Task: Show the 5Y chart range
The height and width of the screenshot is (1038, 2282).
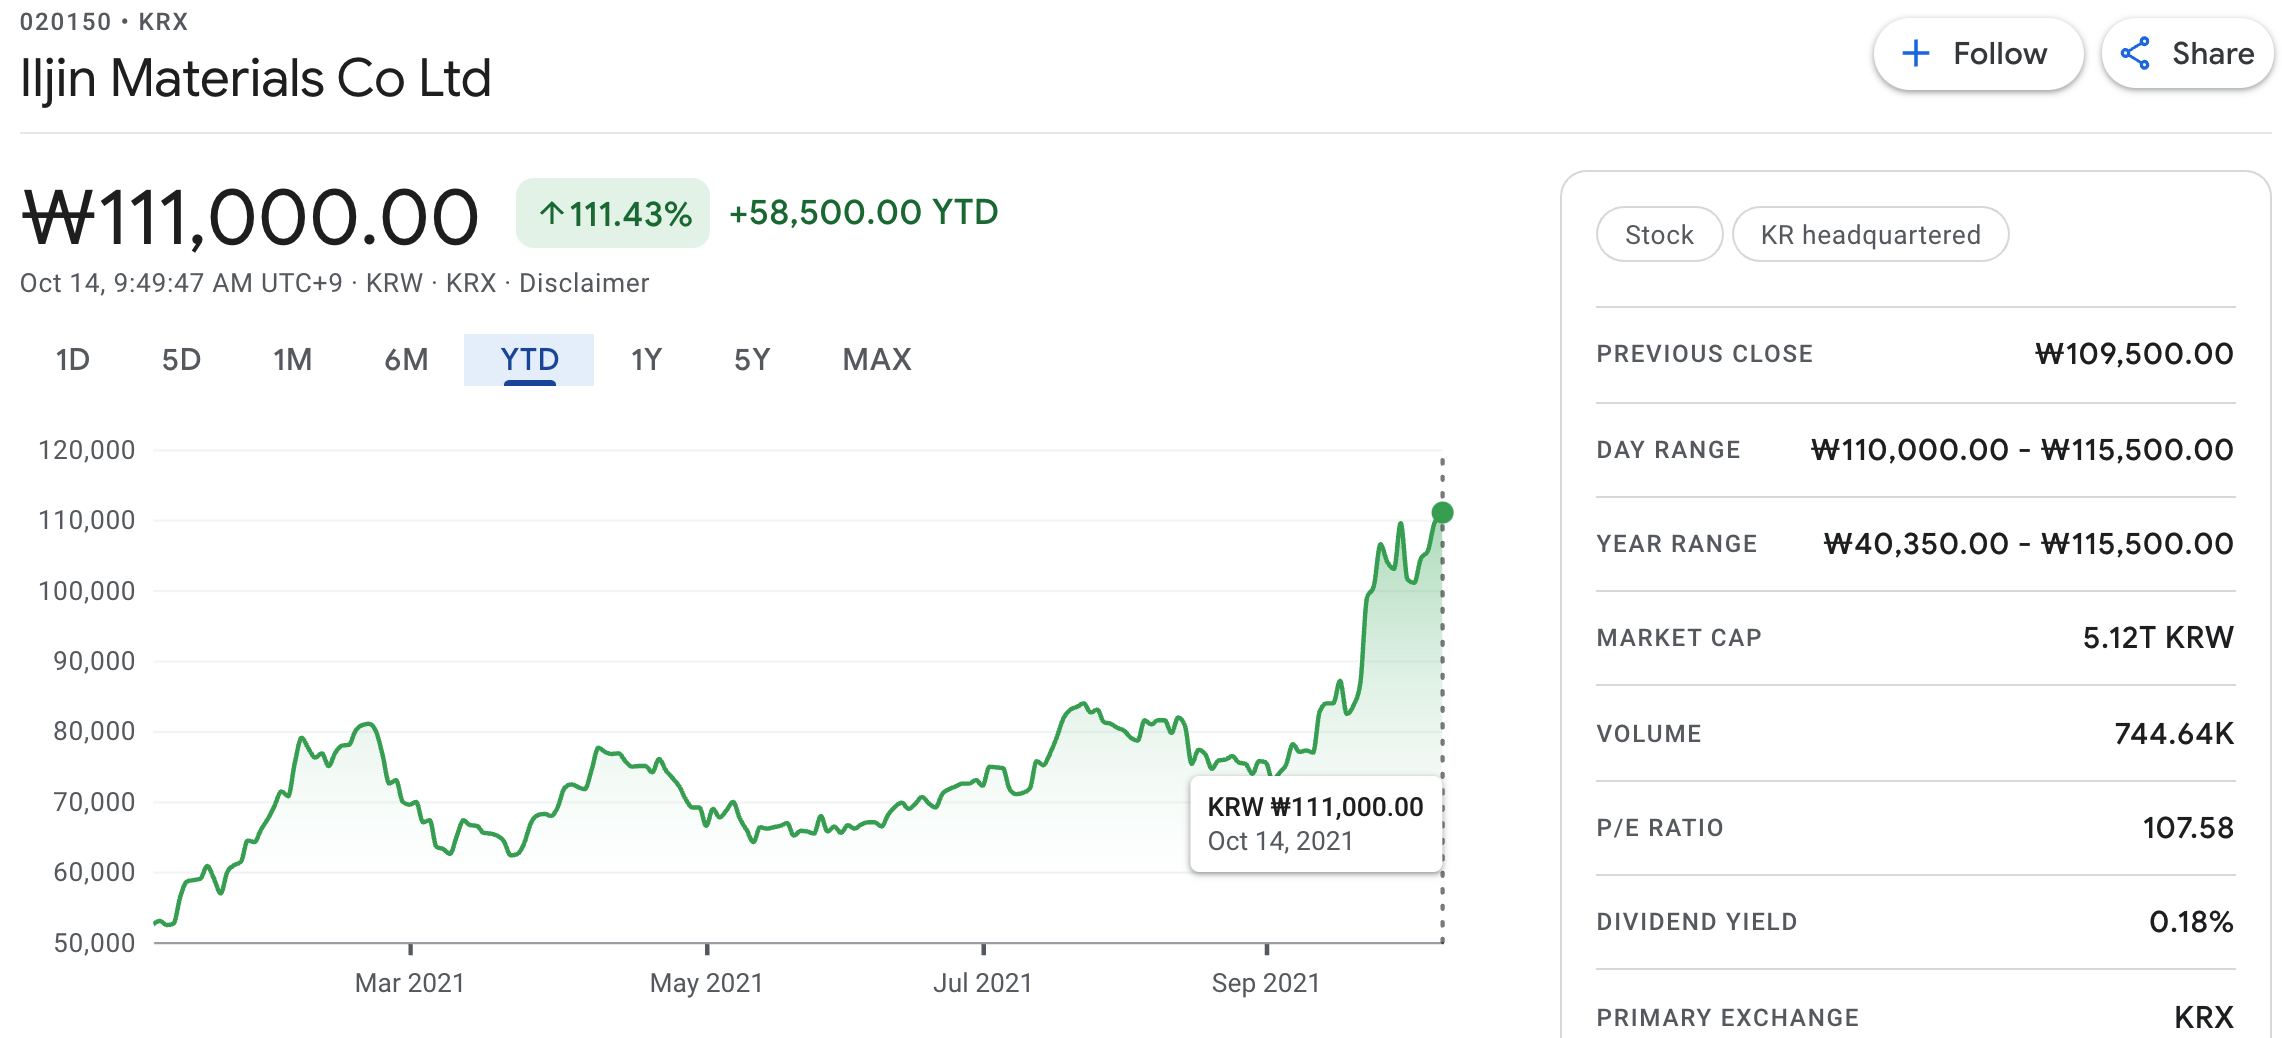Action: (752, 359)
